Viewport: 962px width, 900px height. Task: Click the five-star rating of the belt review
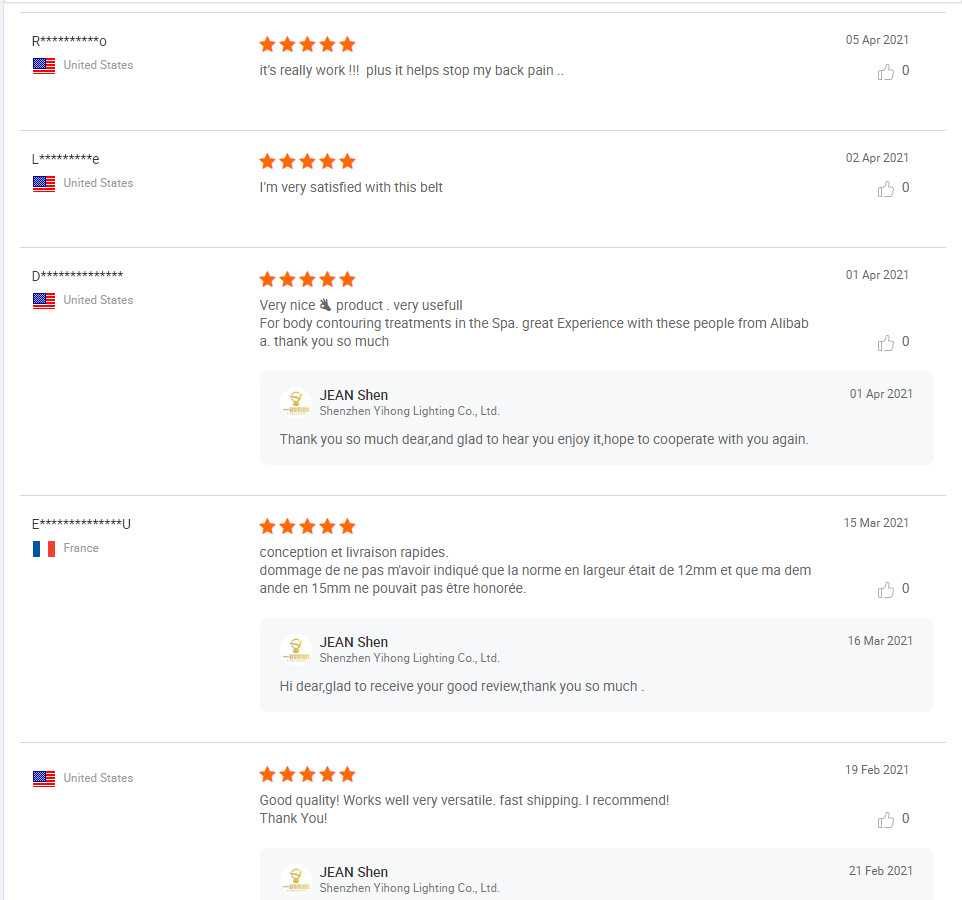(x=307, y=161)
